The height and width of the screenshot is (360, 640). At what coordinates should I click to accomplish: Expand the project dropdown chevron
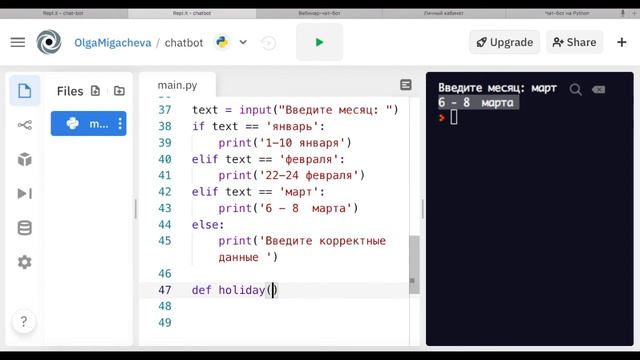click(x=243, y=42)
